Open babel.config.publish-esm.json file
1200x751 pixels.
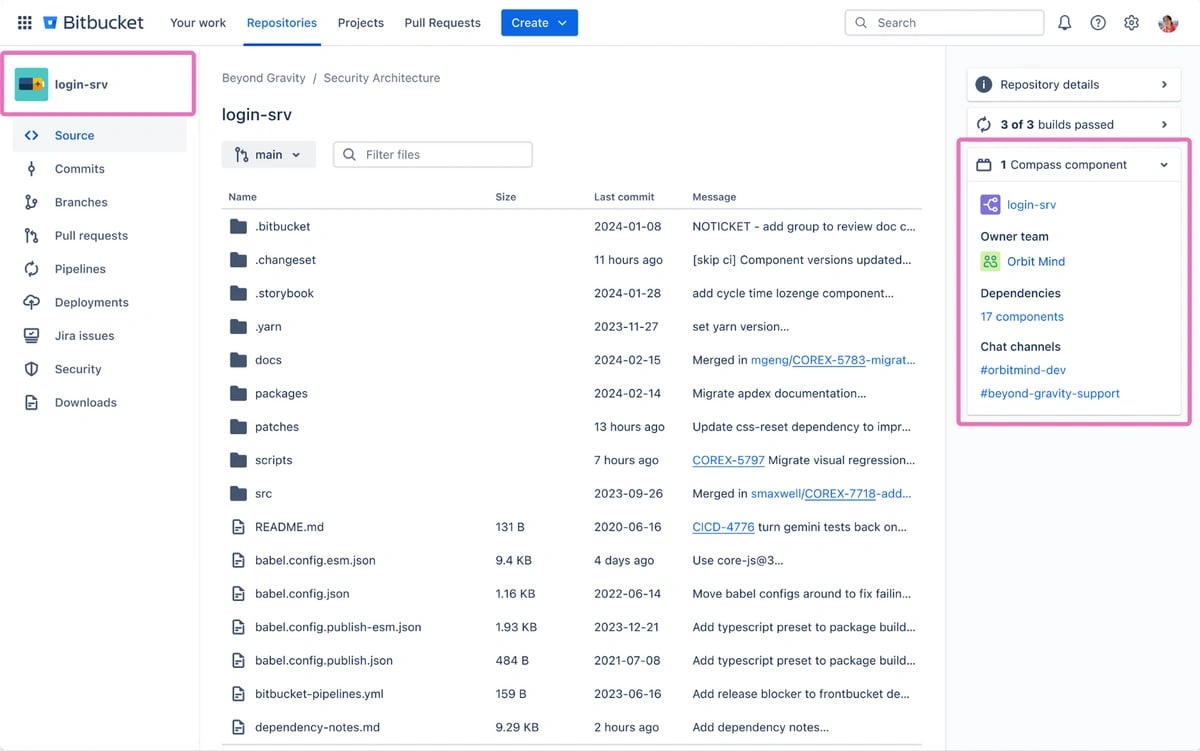(x=338, y=628)
